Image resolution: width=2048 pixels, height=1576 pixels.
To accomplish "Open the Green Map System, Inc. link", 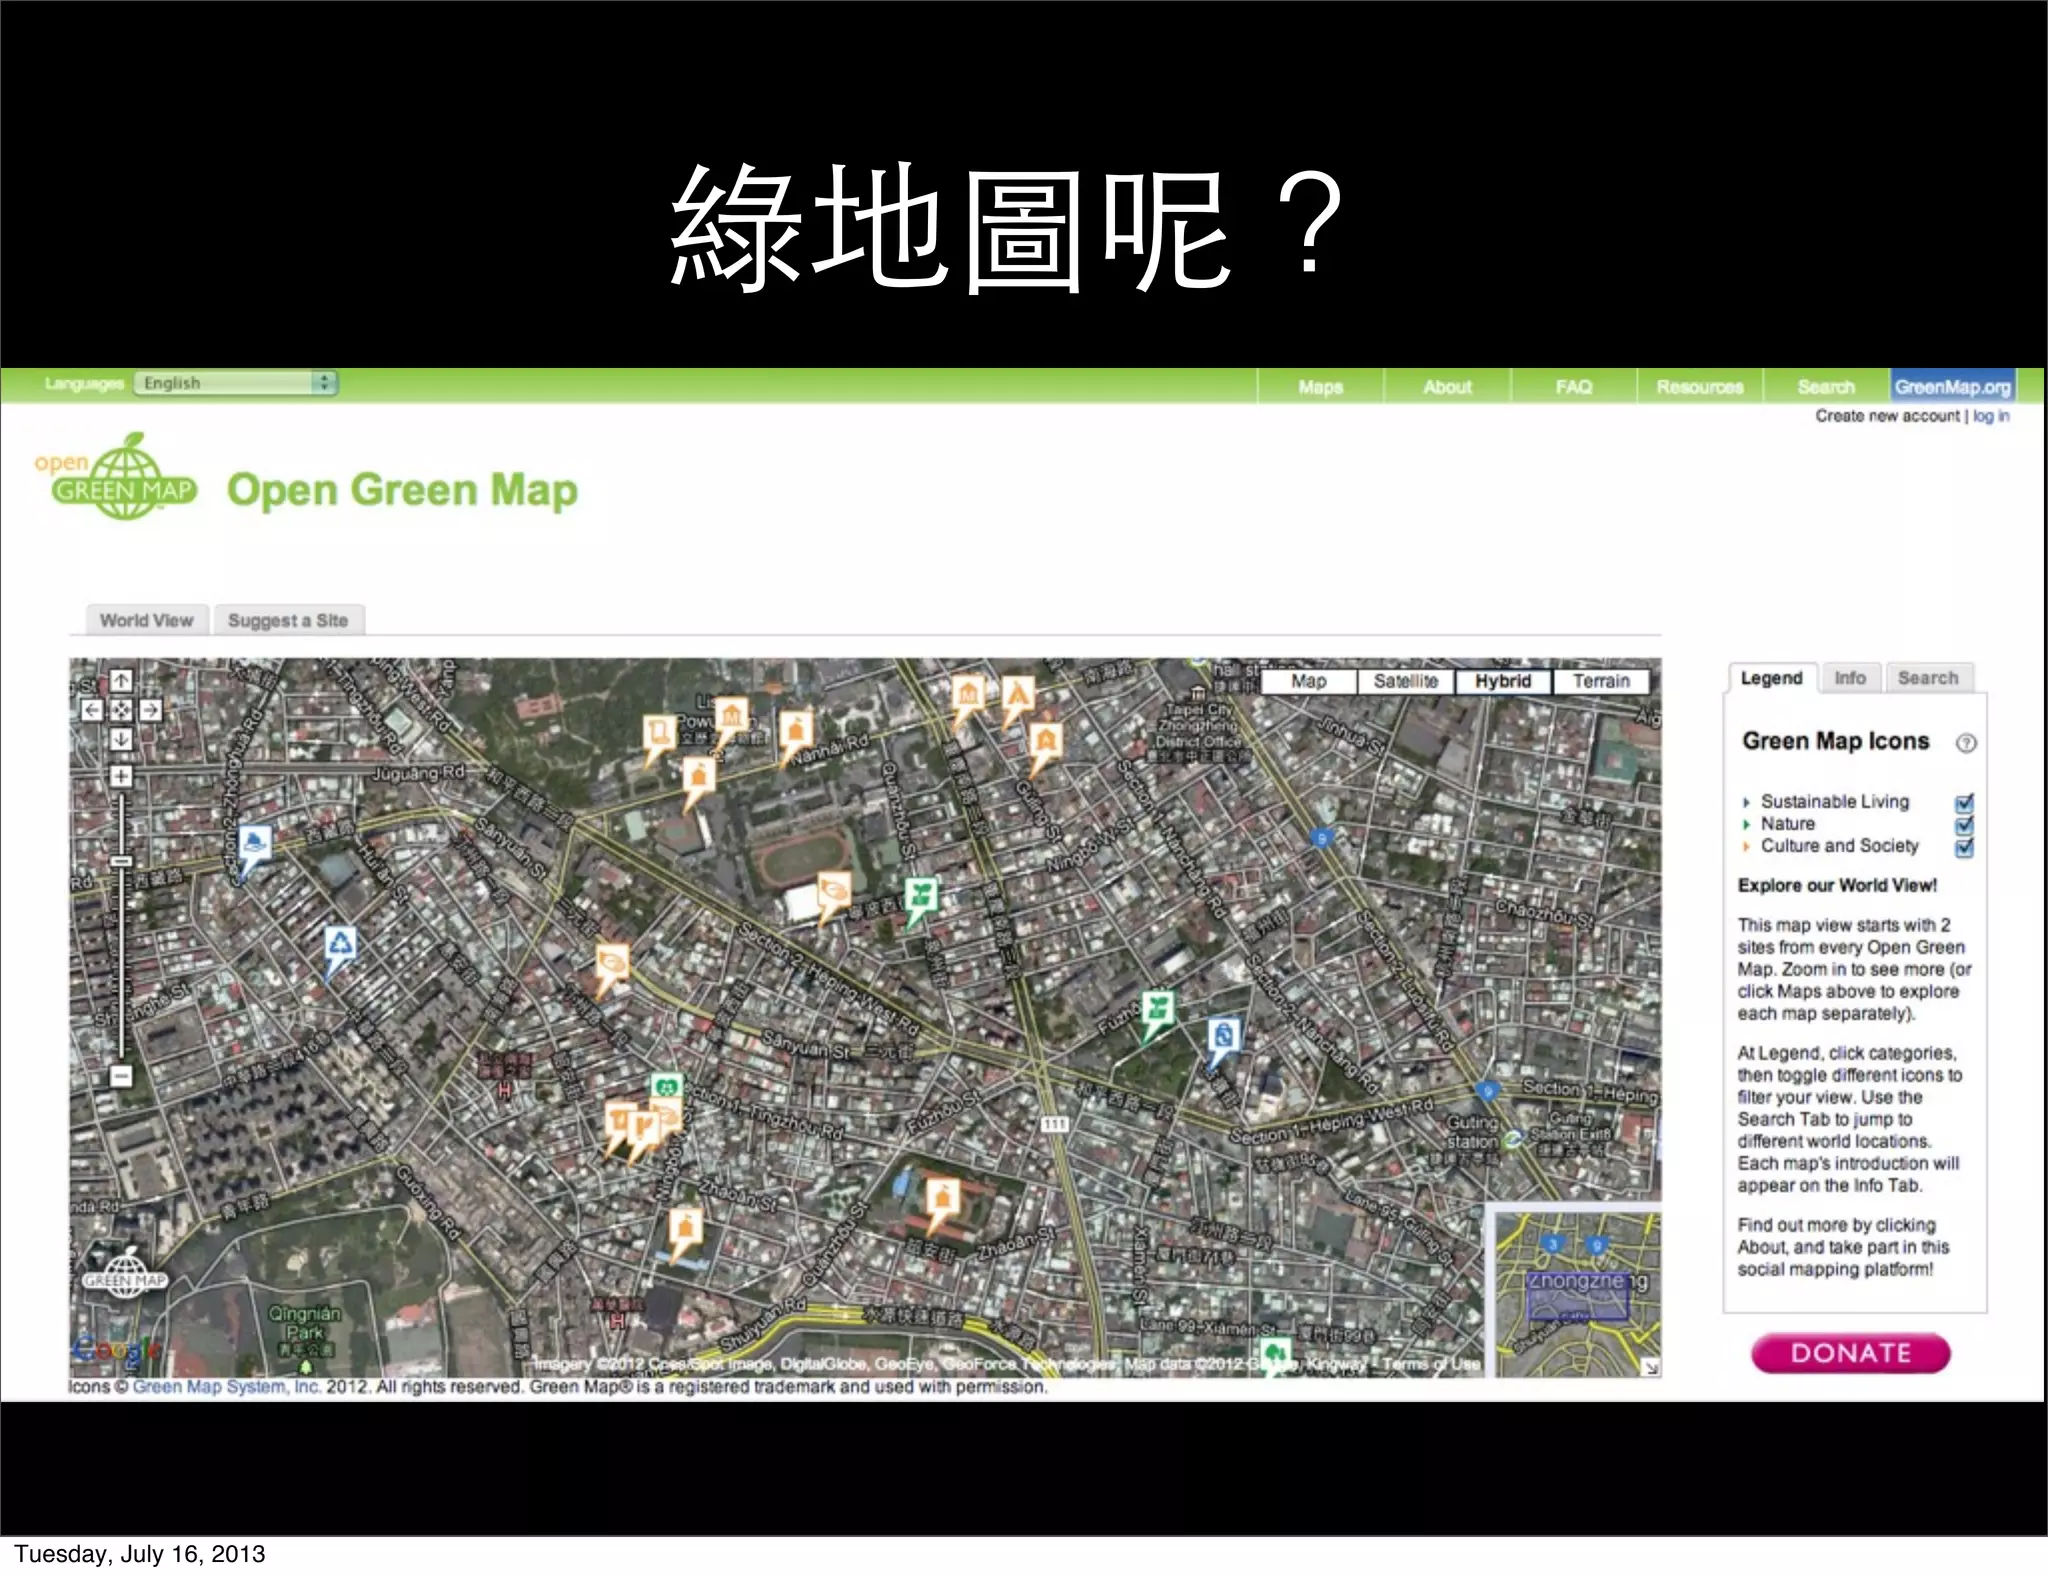I will (x=226, y=1387).
